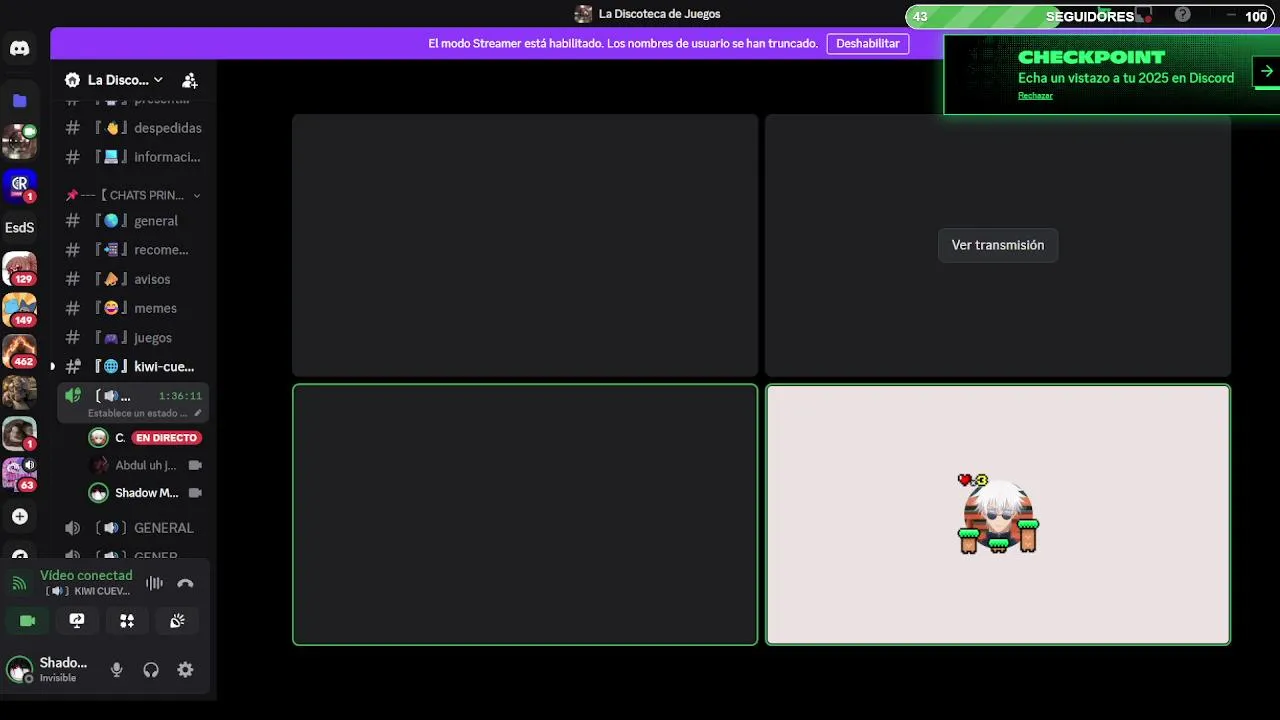This screenshot has width=1280, height=720.
Task: Click the 1:36:11 call timer
Action: (180, 396)
